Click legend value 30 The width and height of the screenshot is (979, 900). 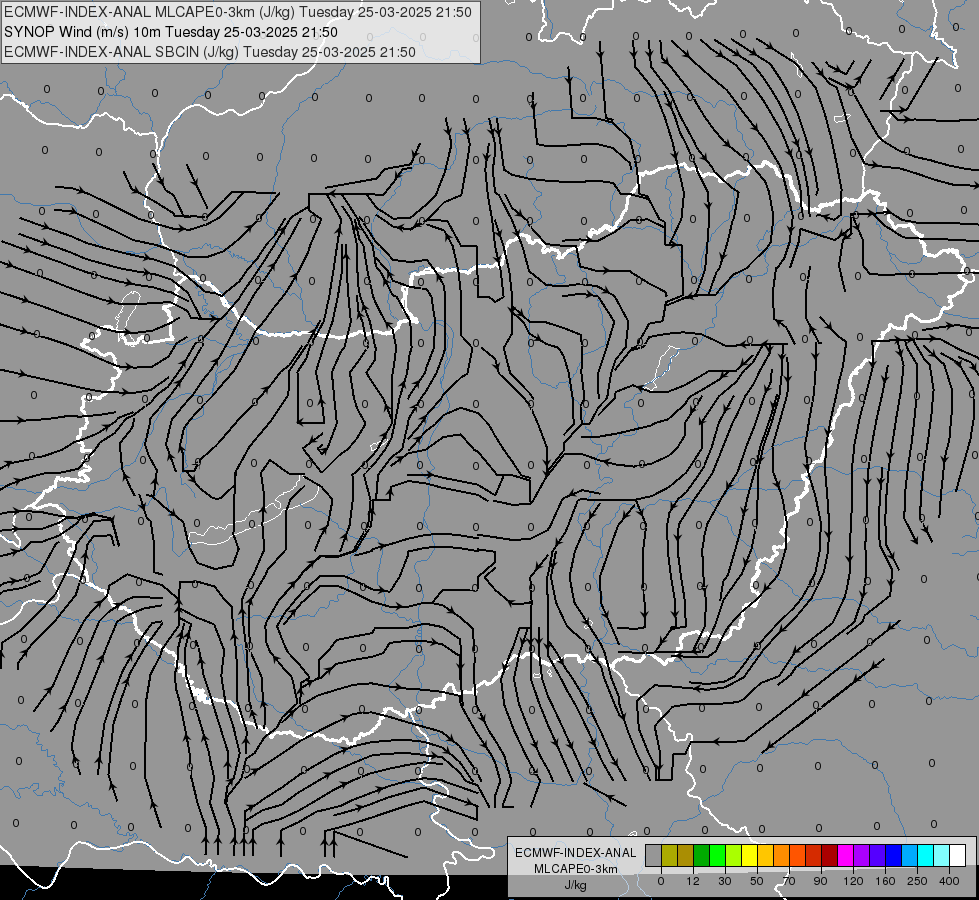tap(725, 881)
